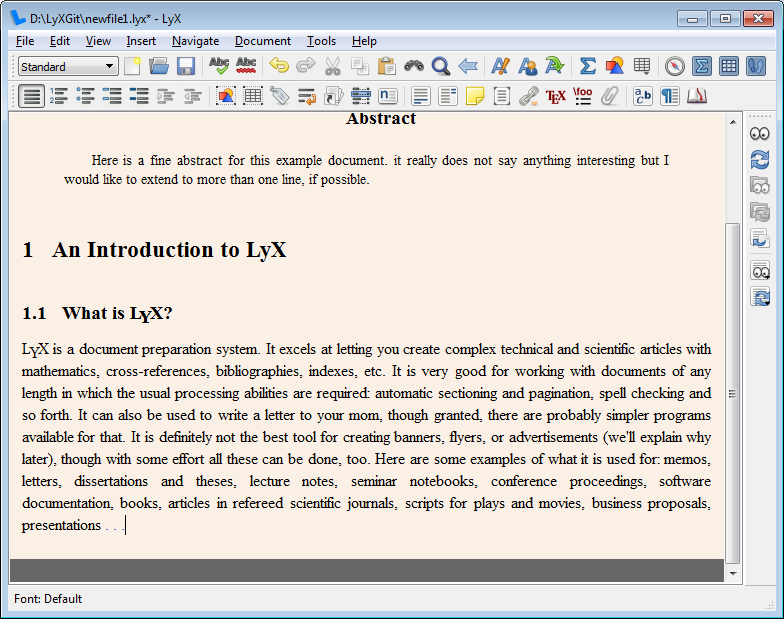This screenshot has width=784, height=619.
Task: View document with eyes icon
Action: 760,134
